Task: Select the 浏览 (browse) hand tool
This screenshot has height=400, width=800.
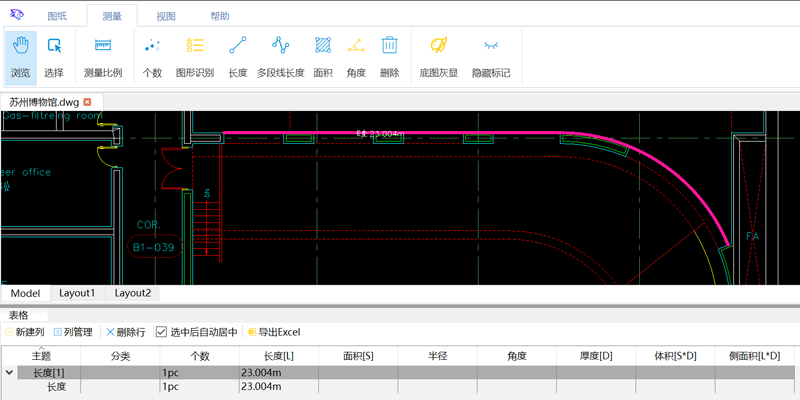Action: pos(20,56)
